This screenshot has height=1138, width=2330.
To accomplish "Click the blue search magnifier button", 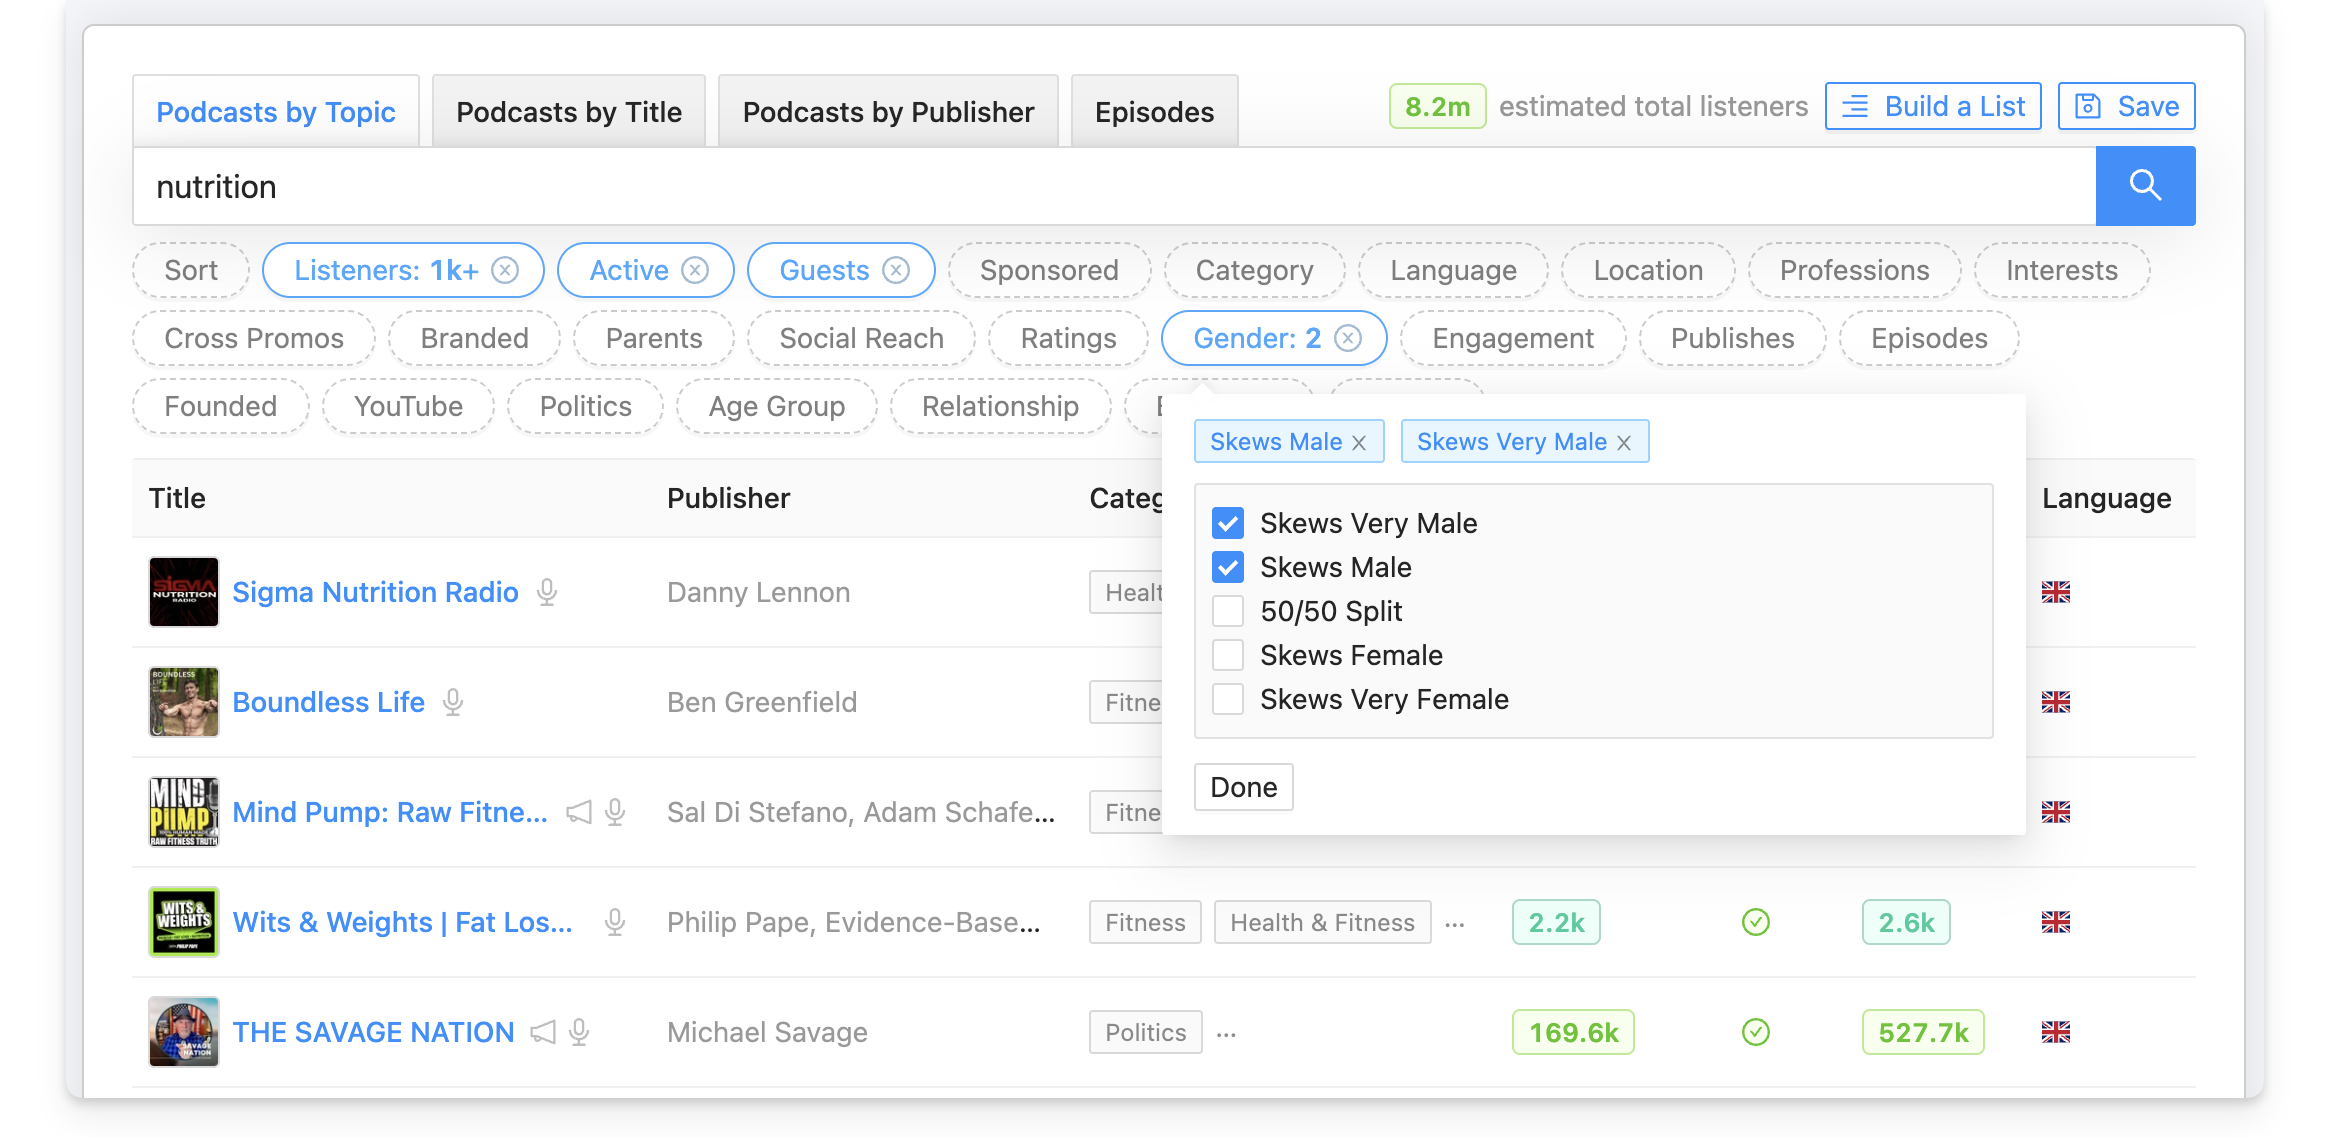I will coord(2145,186).
